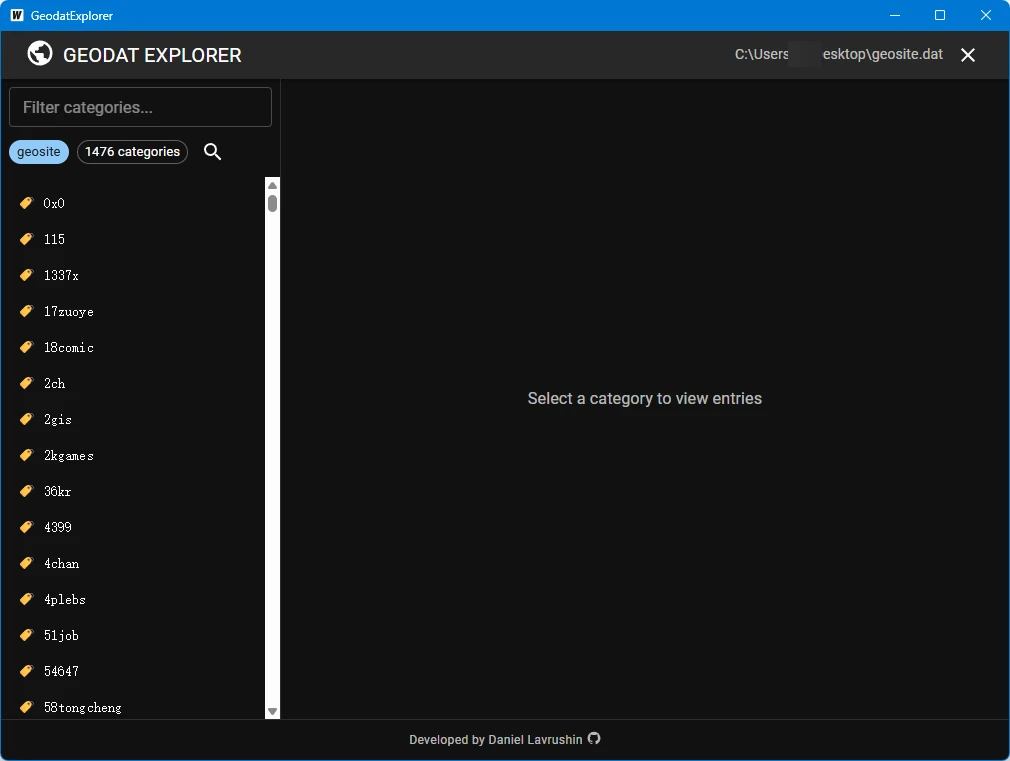1010x761 pixels.
Task: View entries for 4chan category
Action: click(x=133, y=563)
